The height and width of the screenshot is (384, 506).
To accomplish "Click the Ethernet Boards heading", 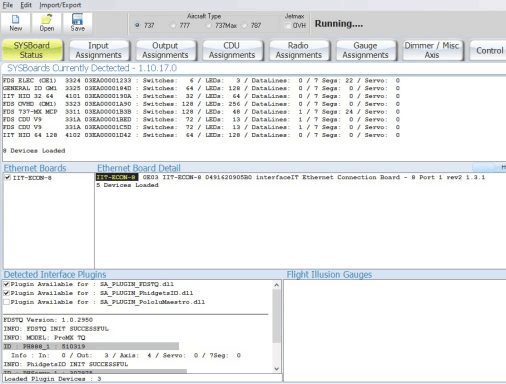I will [35, 168].
